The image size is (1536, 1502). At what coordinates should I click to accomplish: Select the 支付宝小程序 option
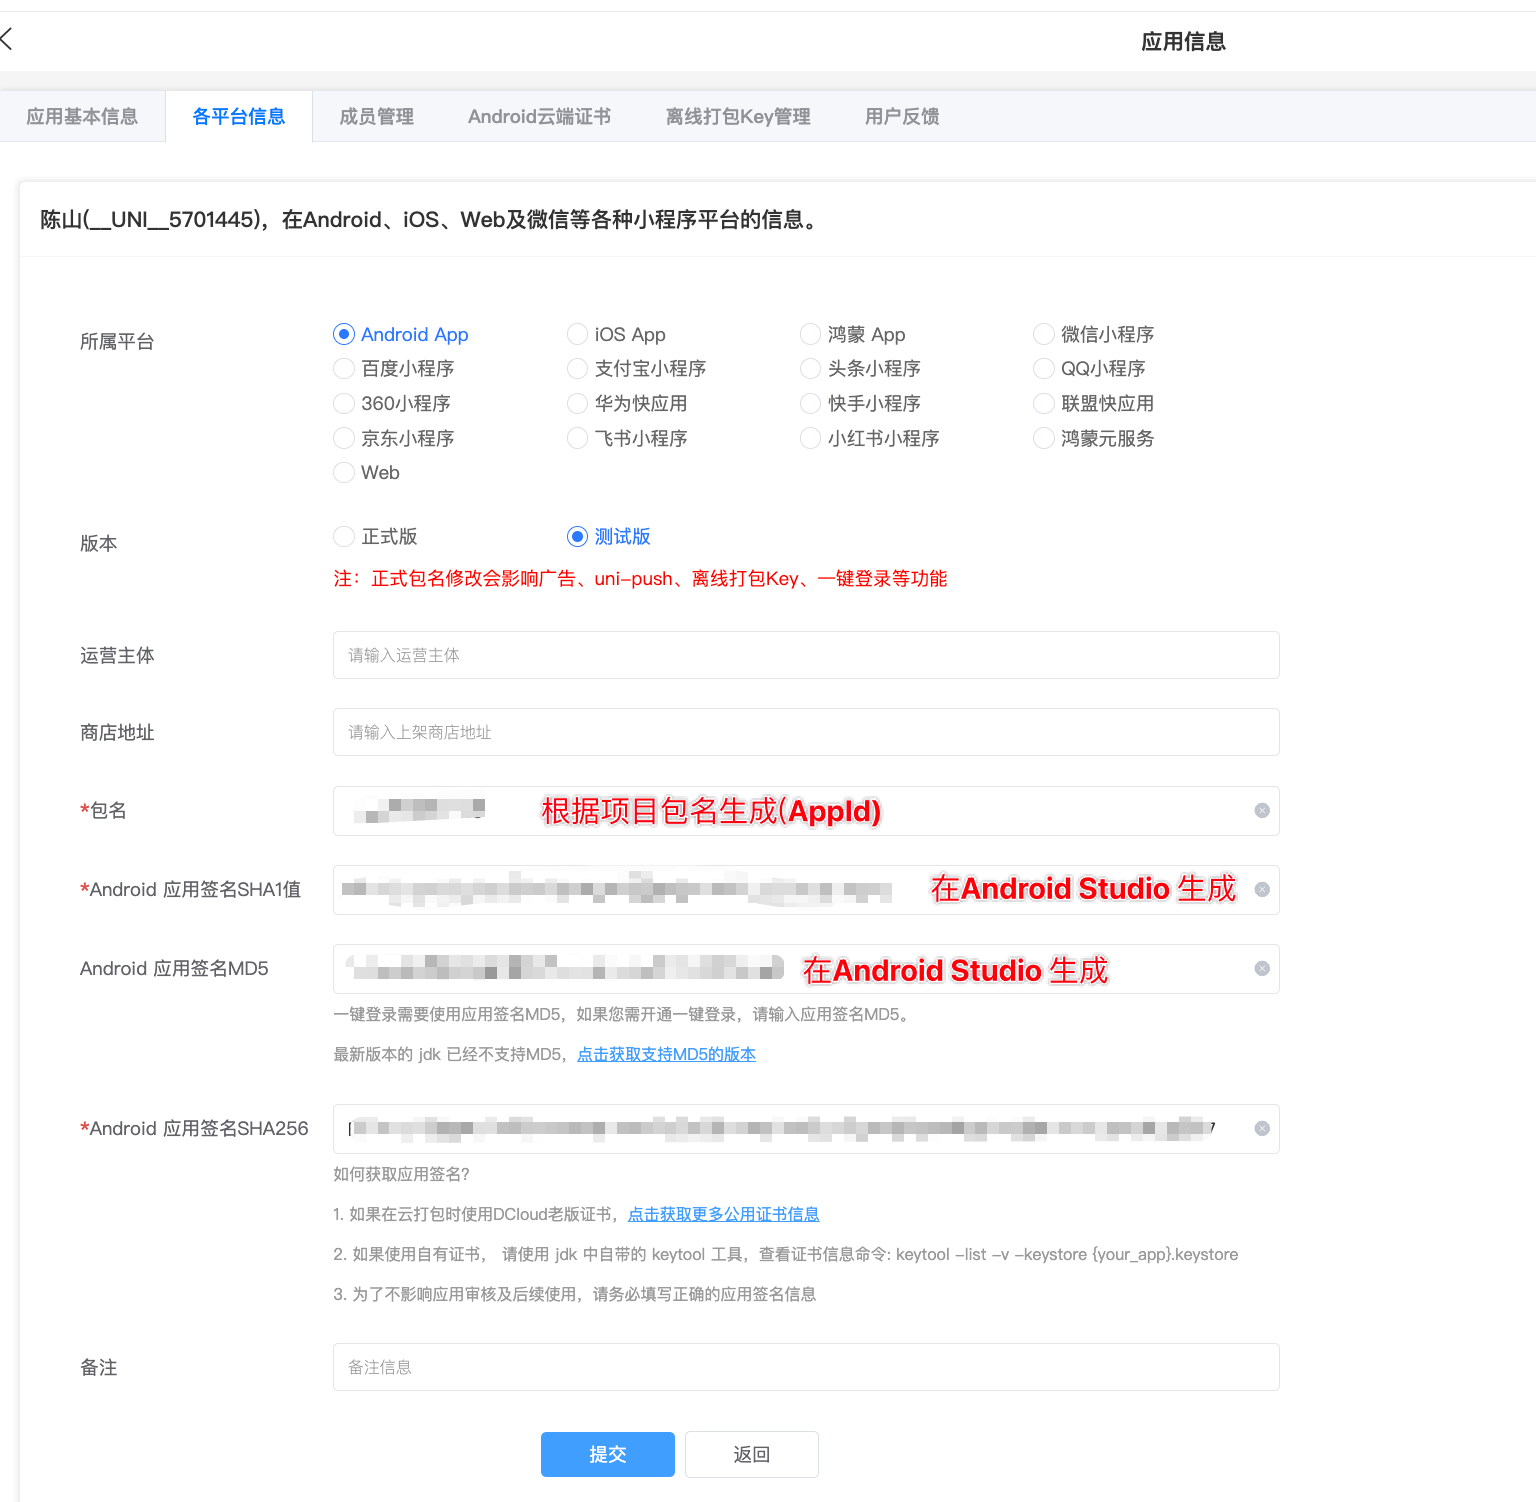[x=577, y=368]
